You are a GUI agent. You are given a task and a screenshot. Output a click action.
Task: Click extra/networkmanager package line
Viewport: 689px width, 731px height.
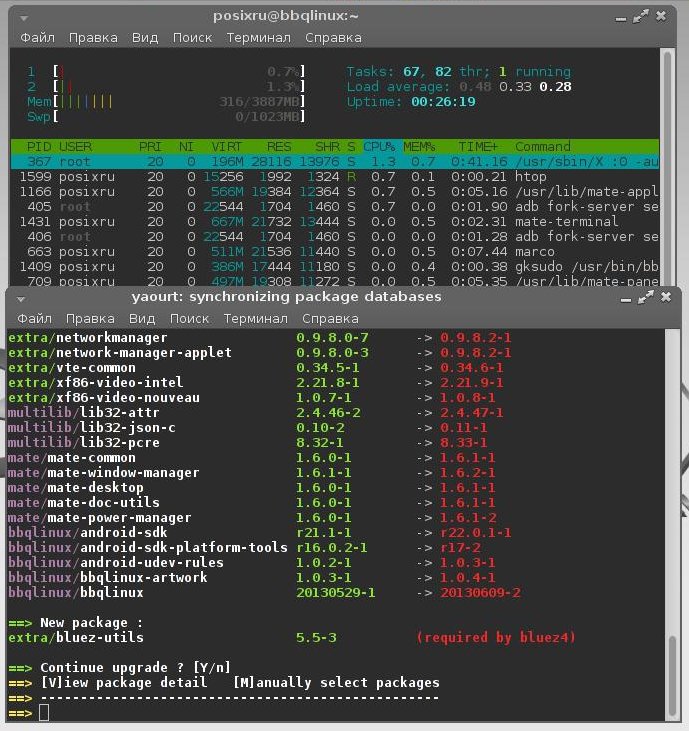tap(260, 338)
